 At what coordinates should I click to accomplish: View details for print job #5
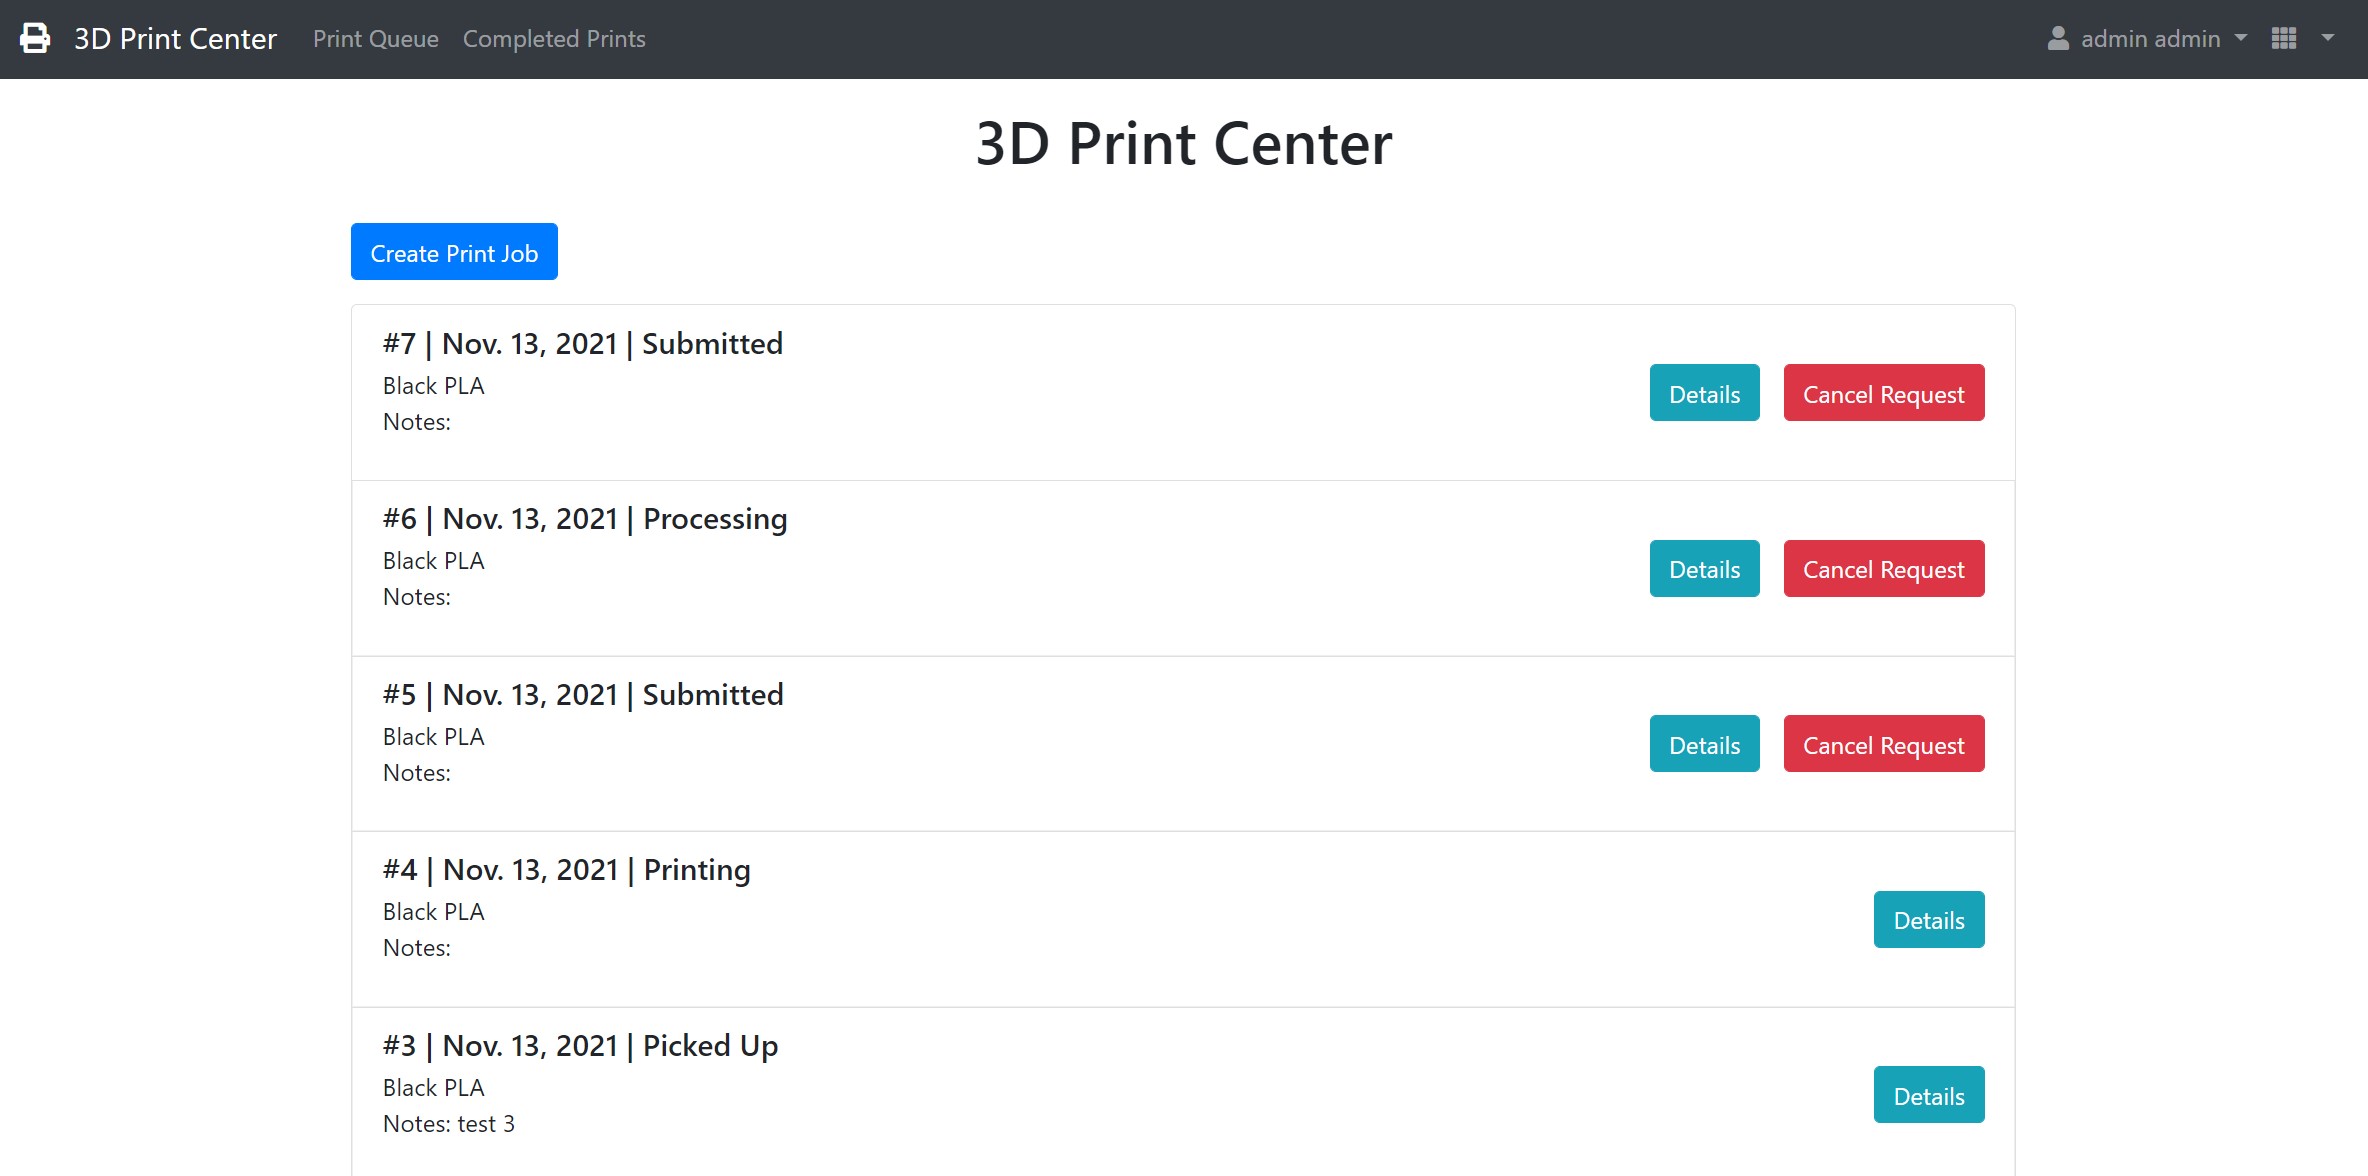tap(1704, 744)
